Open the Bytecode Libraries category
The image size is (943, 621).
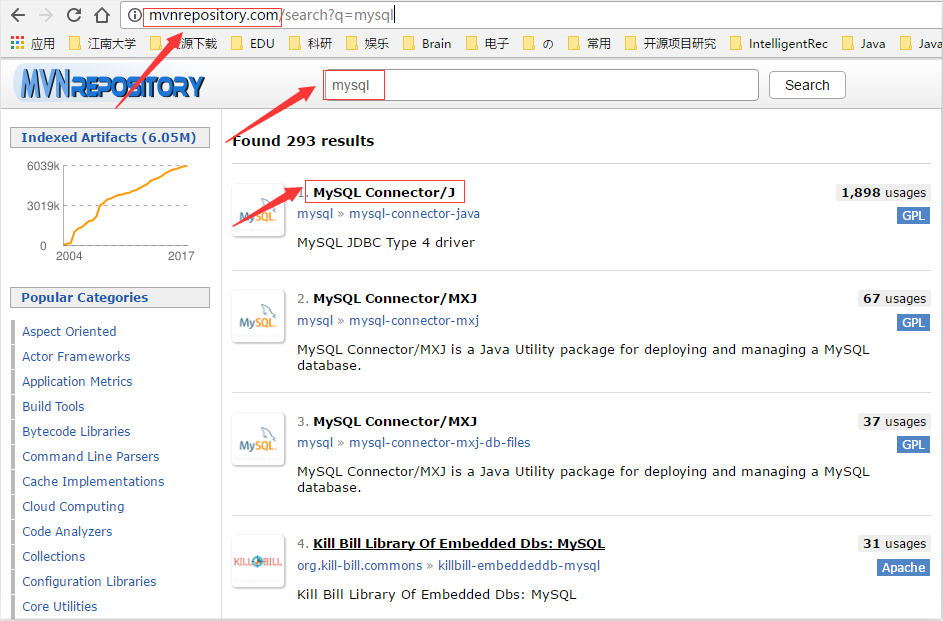(x=76, y=432)
